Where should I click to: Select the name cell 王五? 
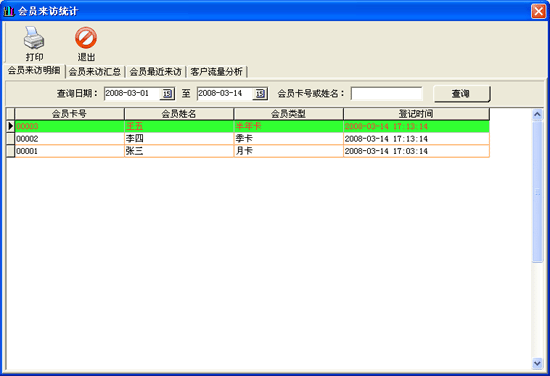(179, 126)
